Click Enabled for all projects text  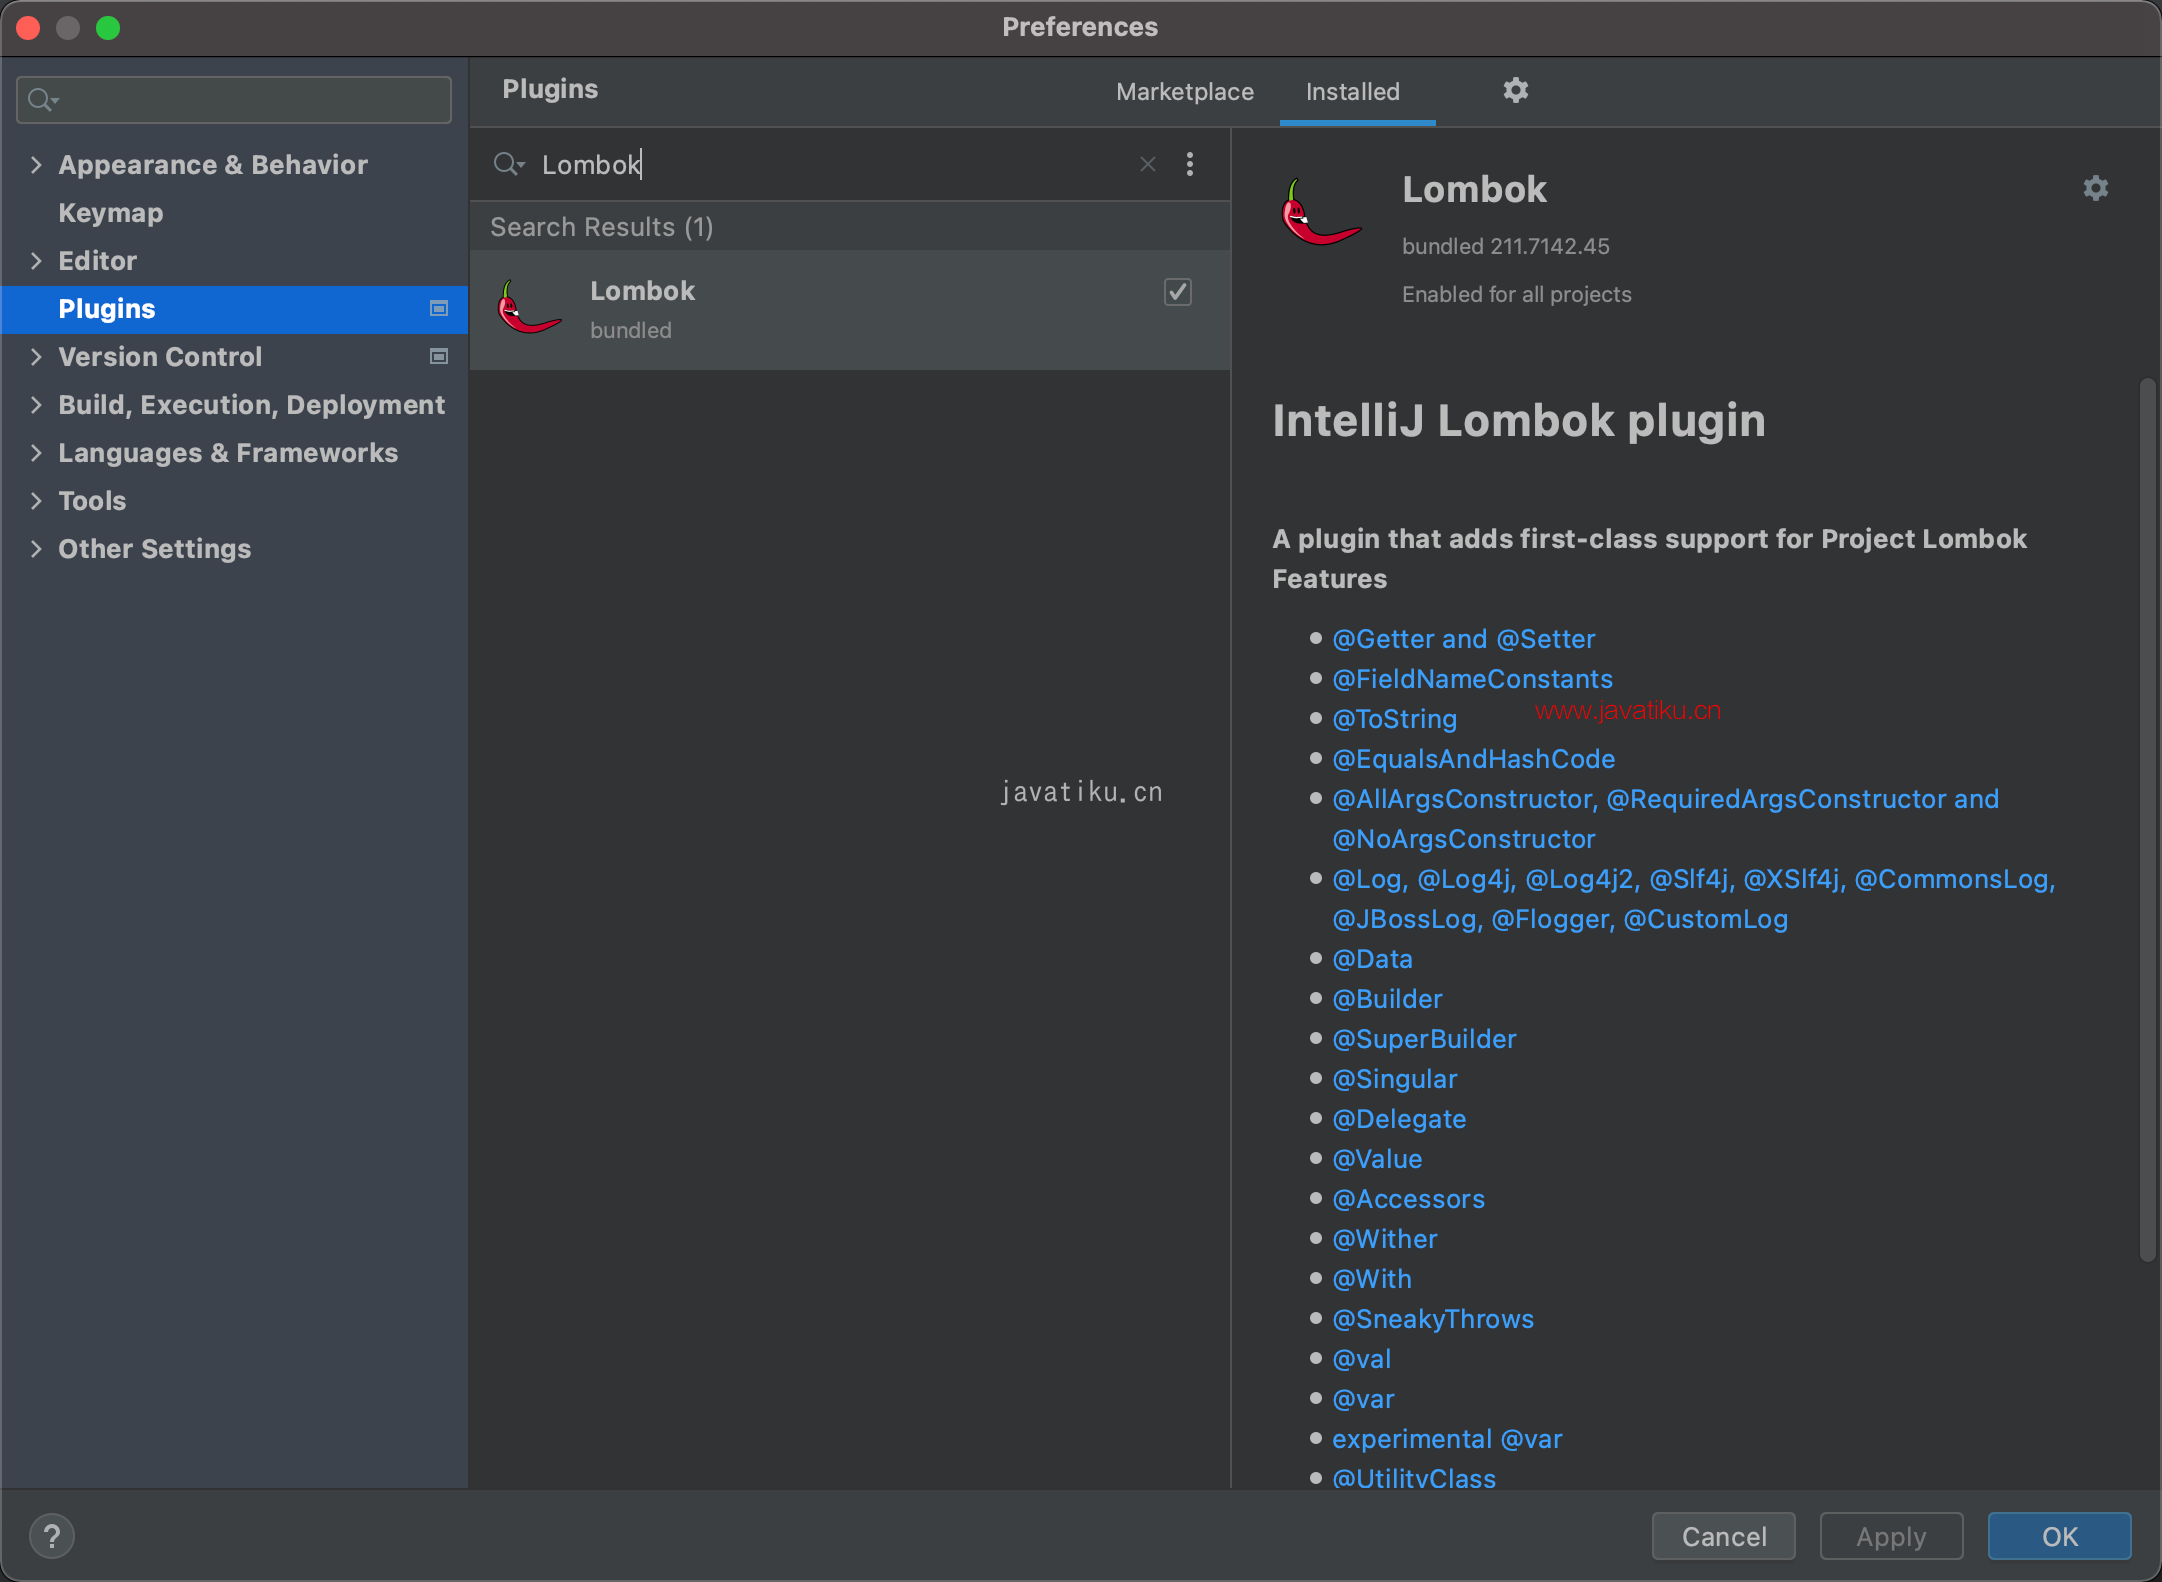pyautogui.click(x=1516, y=294)
